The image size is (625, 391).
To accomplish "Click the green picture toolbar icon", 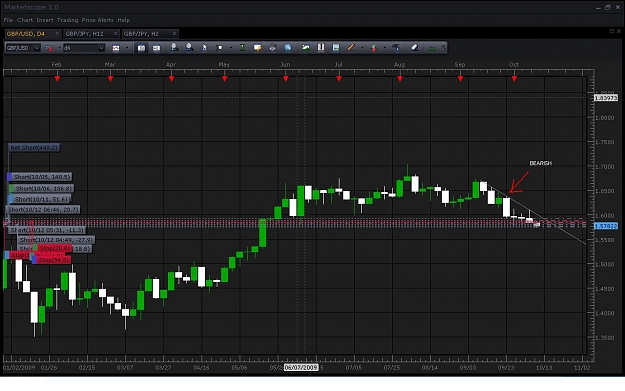I will tap(306, 48).
